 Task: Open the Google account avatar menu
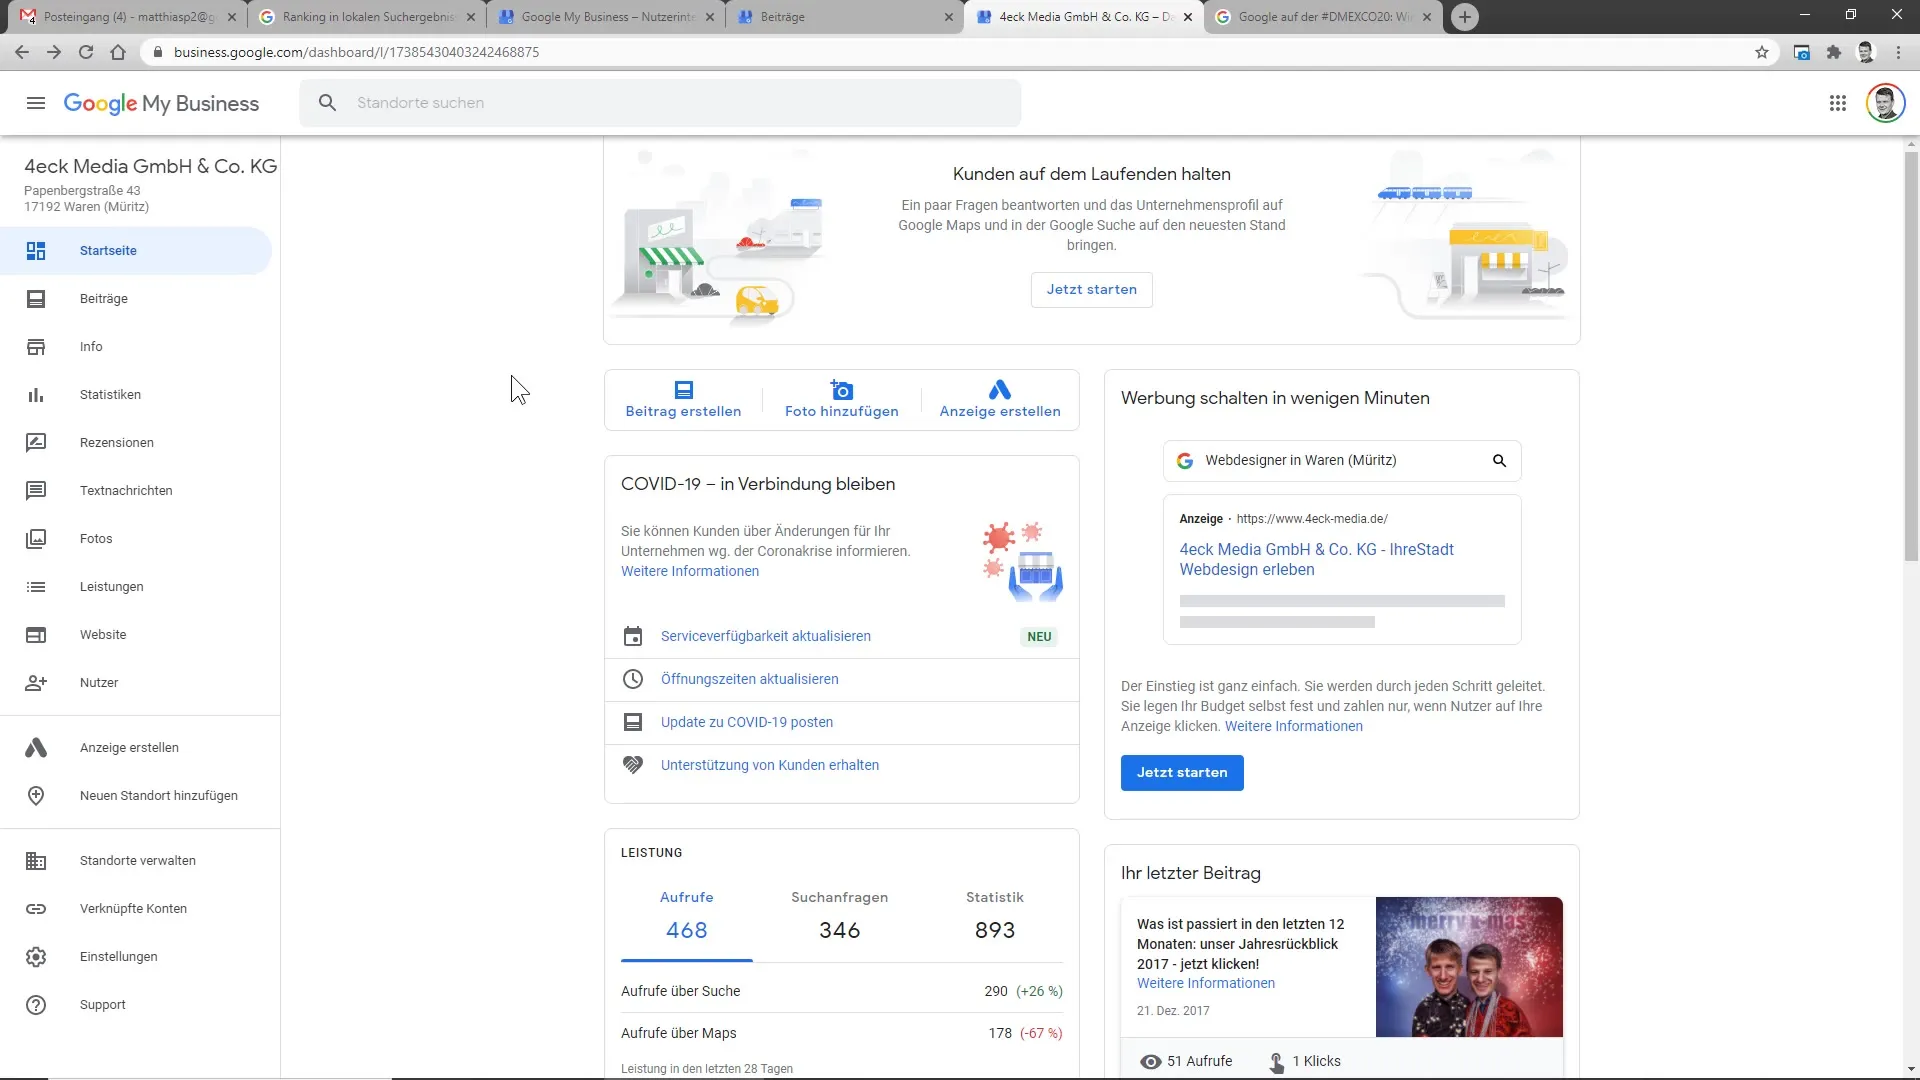pyautogui.click(x=1885, y=103)
